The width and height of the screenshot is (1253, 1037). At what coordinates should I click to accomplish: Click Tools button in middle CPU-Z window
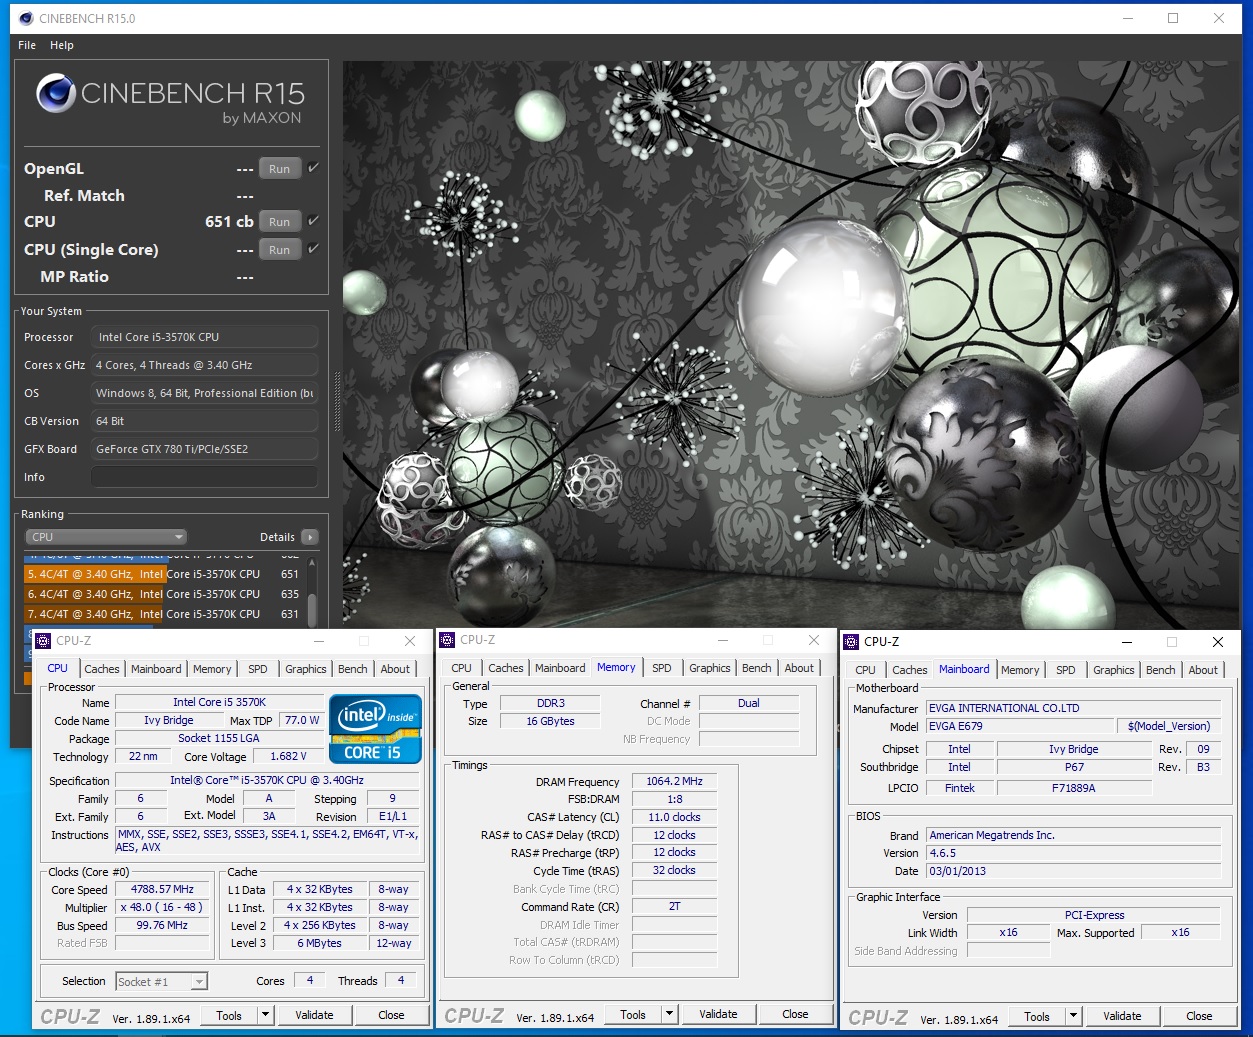click(633, 1014)
